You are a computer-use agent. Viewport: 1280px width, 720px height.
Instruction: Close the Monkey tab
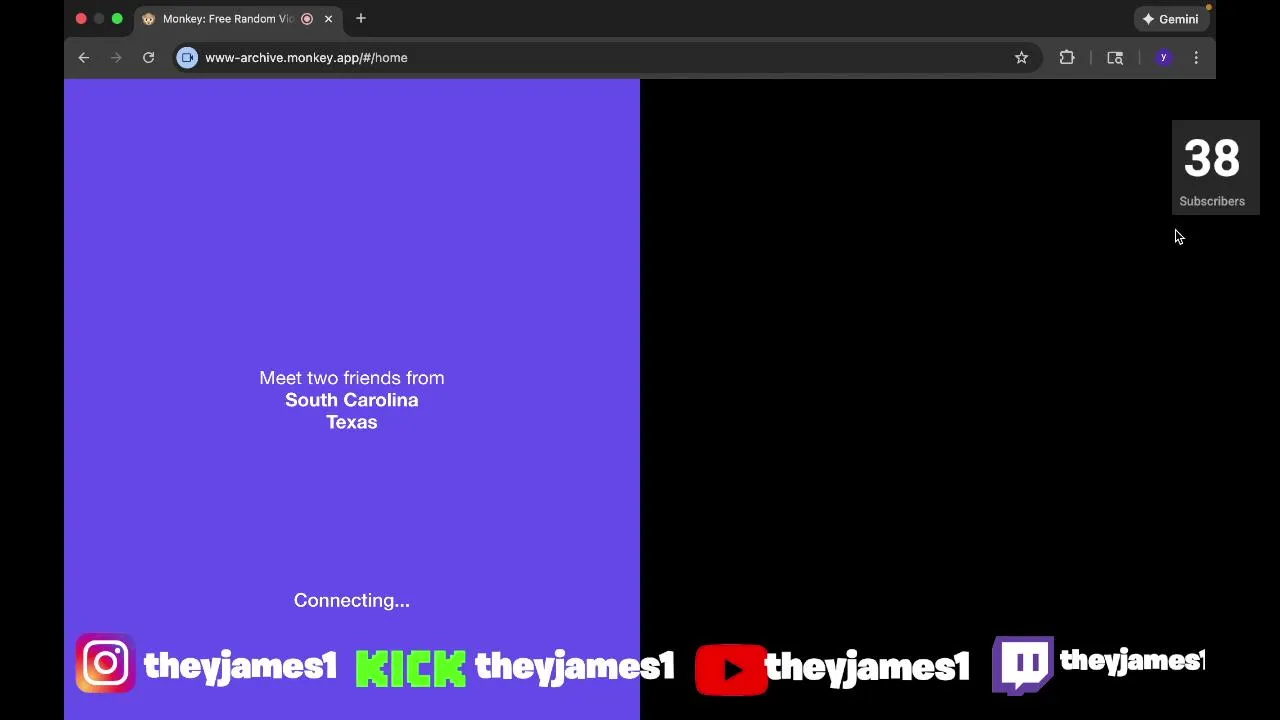coord(328,19)
